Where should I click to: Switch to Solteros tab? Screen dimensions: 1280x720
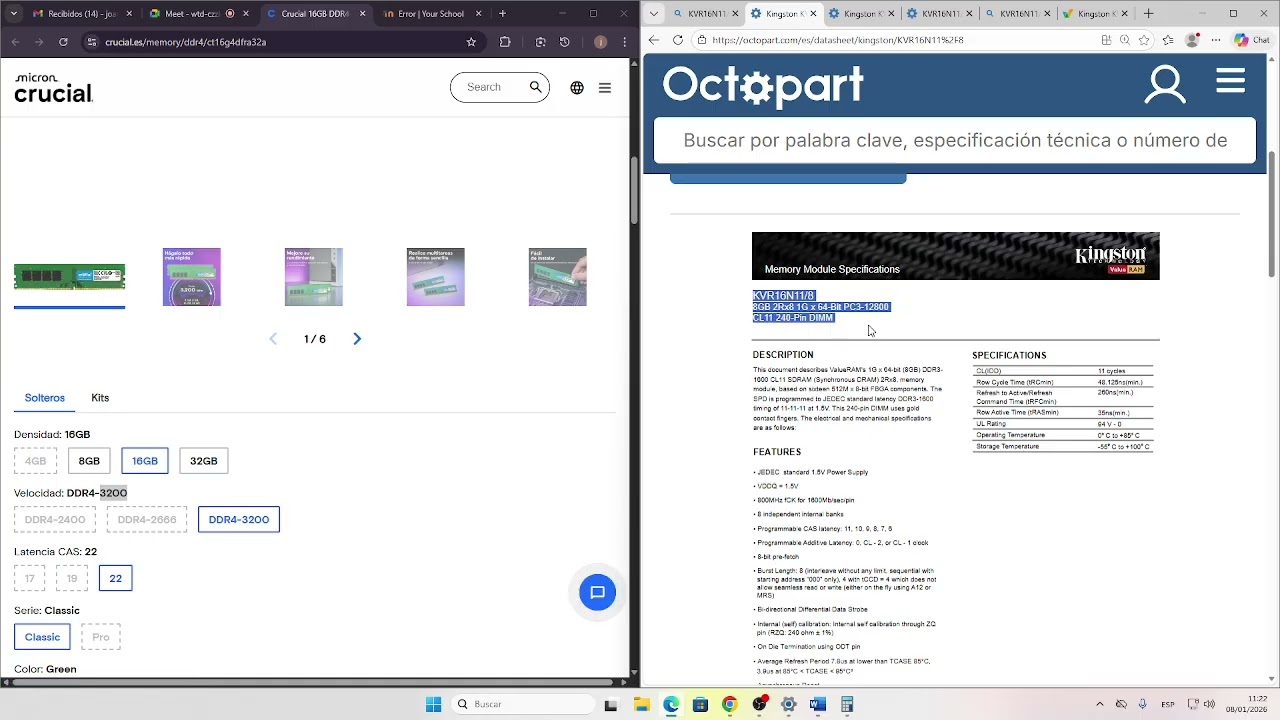click(45, 398)
